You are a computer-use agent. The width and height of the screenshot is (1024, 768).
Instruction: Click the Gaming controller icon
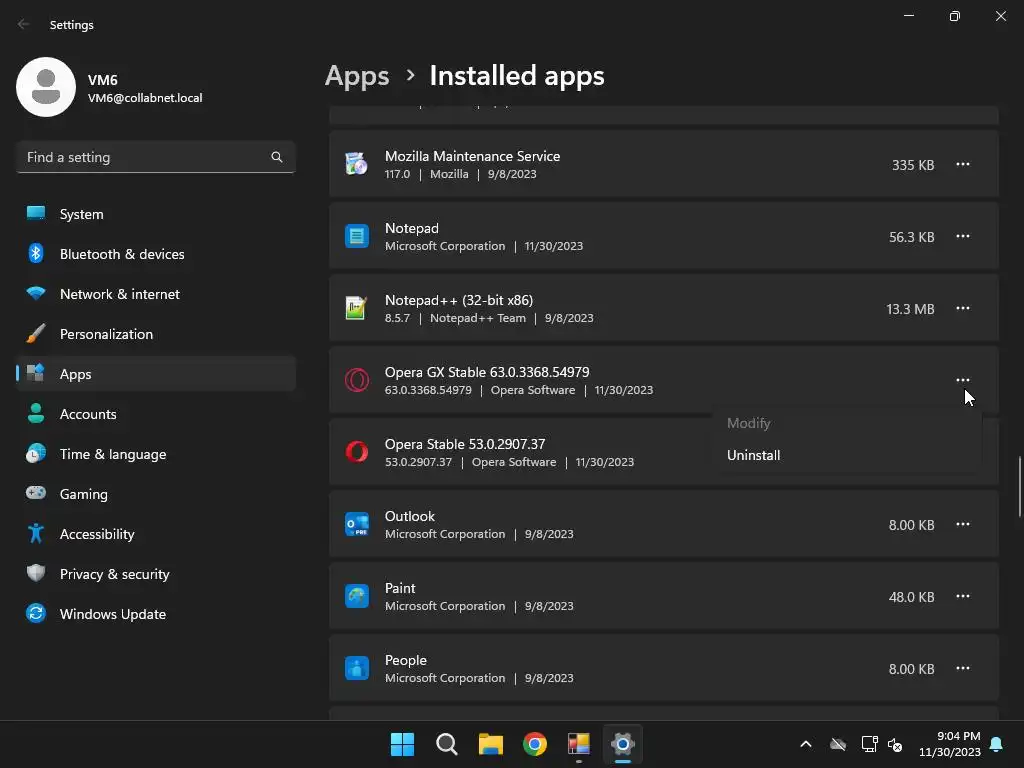click(x=36, y=493)
